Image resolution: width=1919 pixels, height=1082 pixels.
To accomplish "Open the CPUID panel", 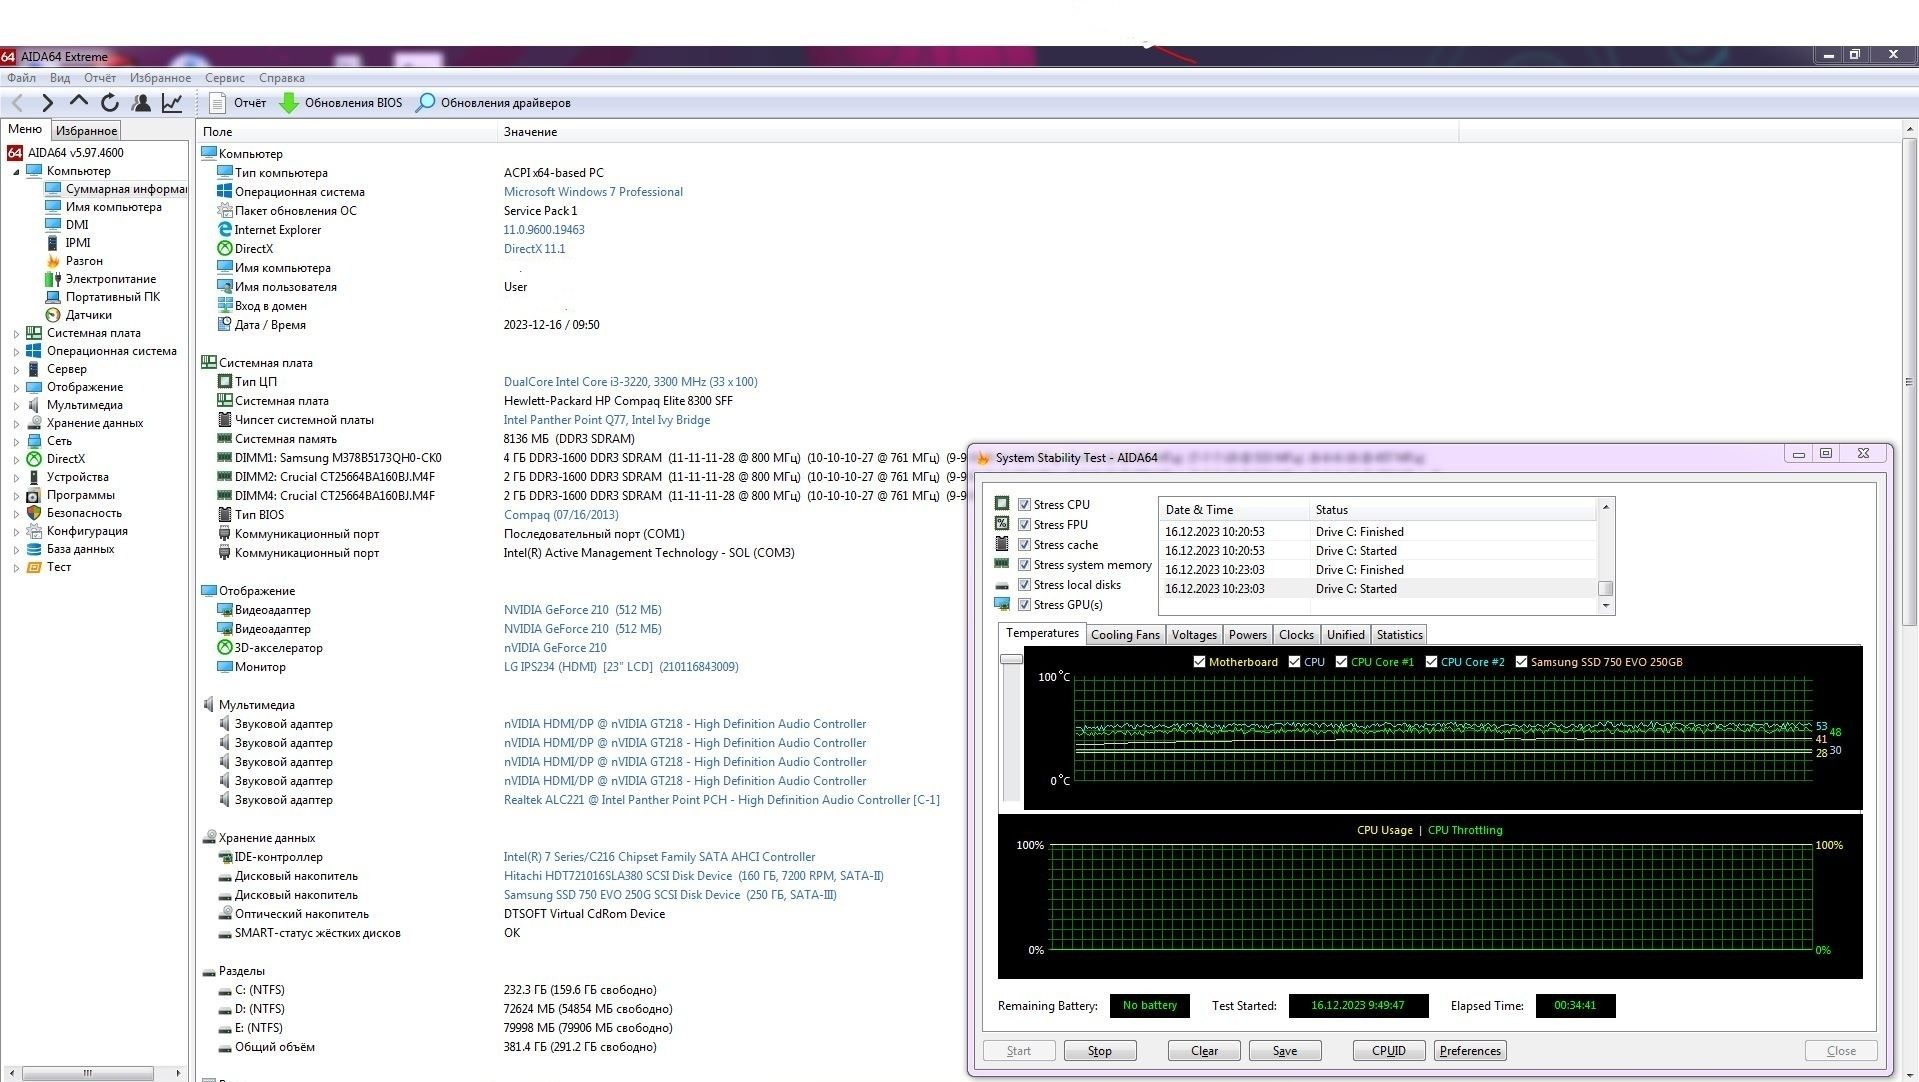I will tap(1389, 1051).
